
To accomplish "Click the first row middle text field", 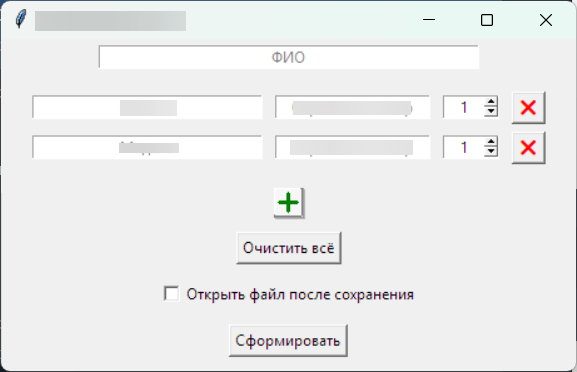I will coord(353,107).
